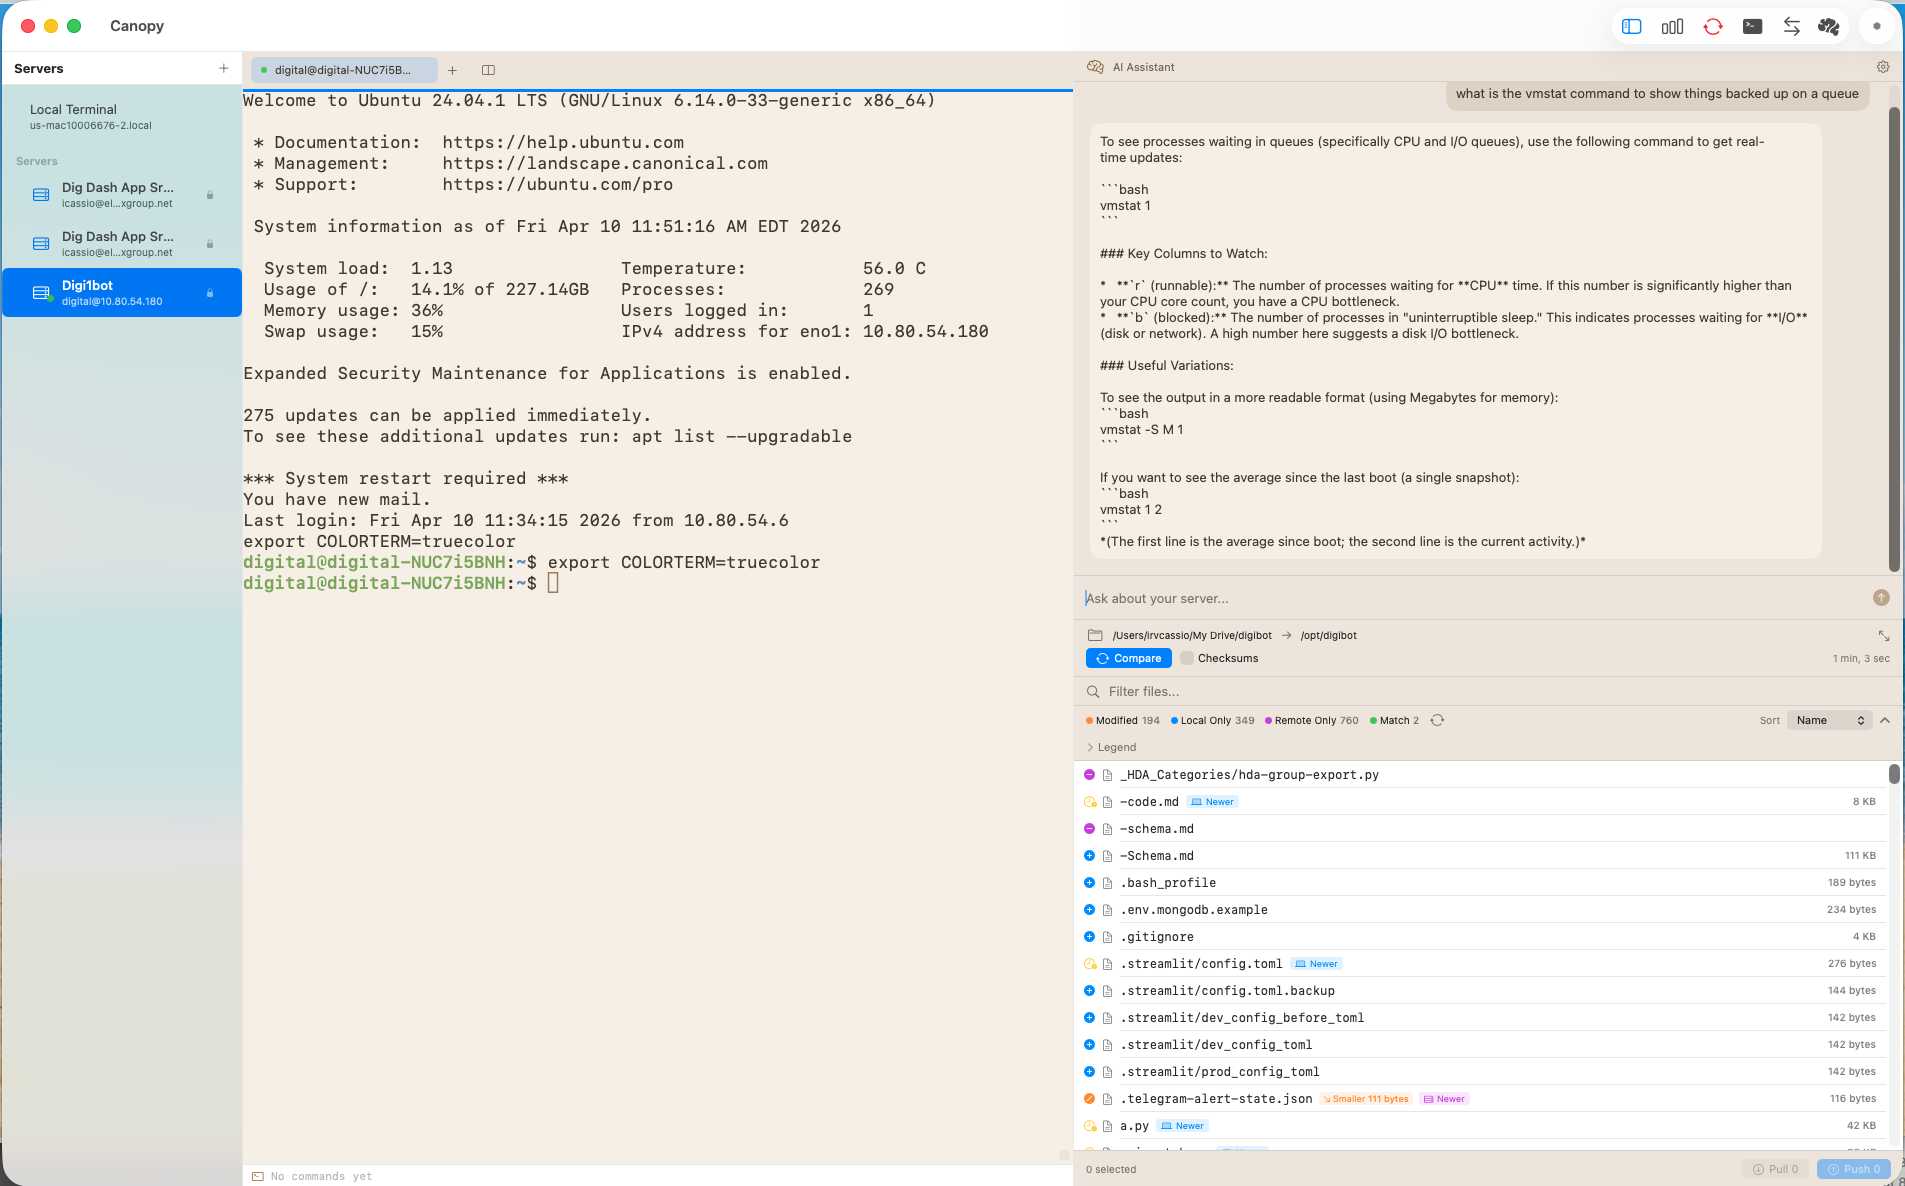
Task: Enable the Checksums checkbox
Action: pos(1187,658)
